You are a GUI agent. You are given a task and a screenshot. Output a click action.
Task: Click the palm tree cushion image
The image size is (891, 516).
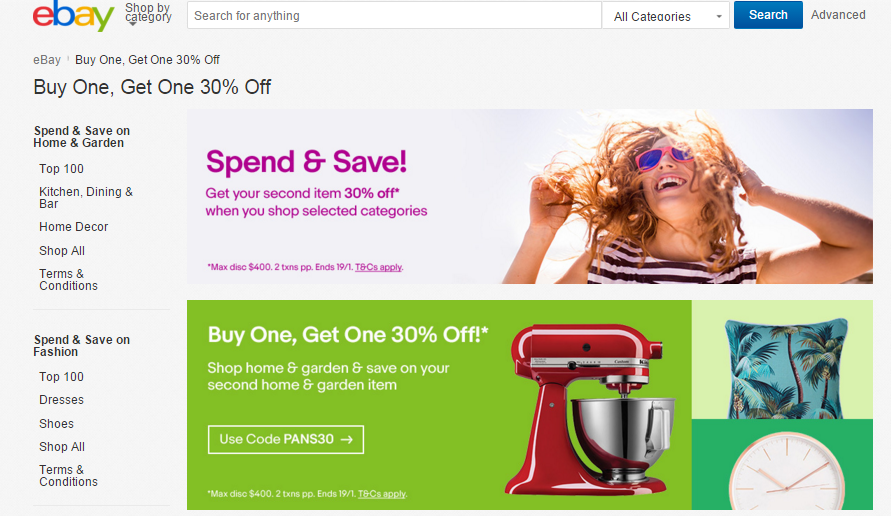[786, 368]
